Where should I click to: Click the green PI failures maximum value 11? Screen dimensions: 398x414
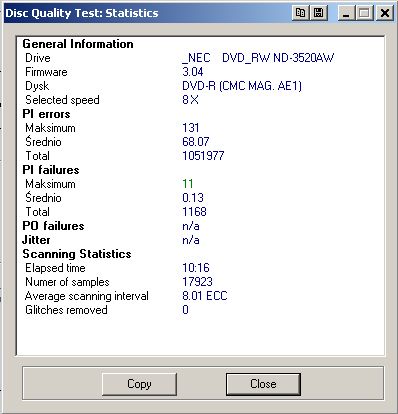pos(188,184)
